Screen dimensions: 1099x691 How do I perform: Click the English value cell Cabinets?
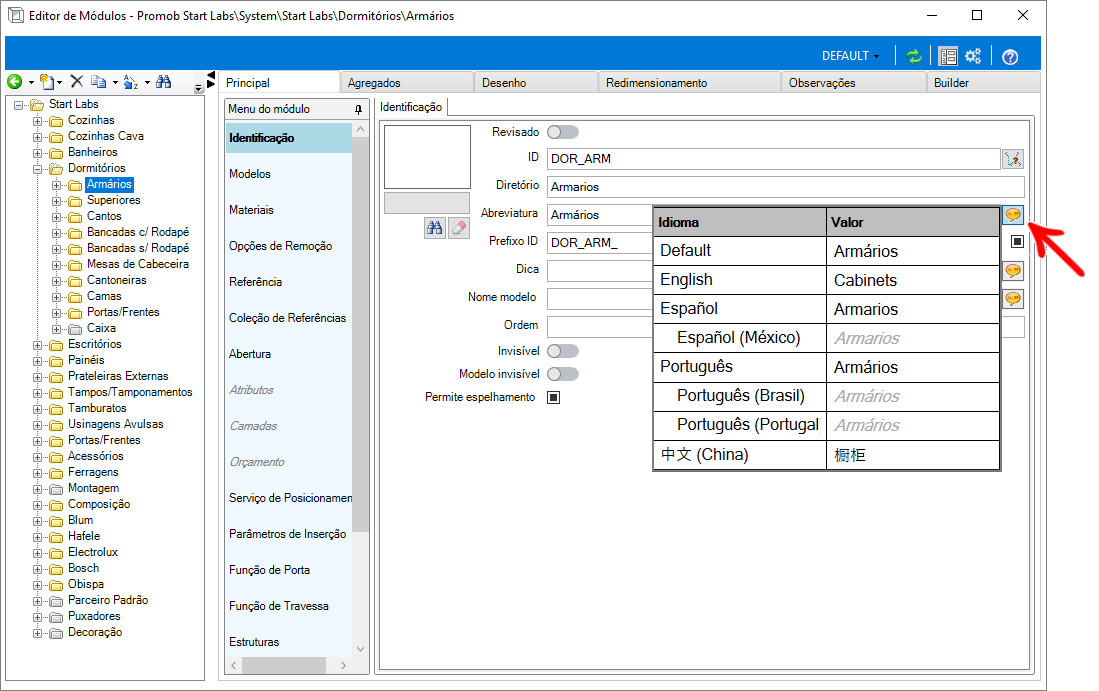click(x=913, y=280)
